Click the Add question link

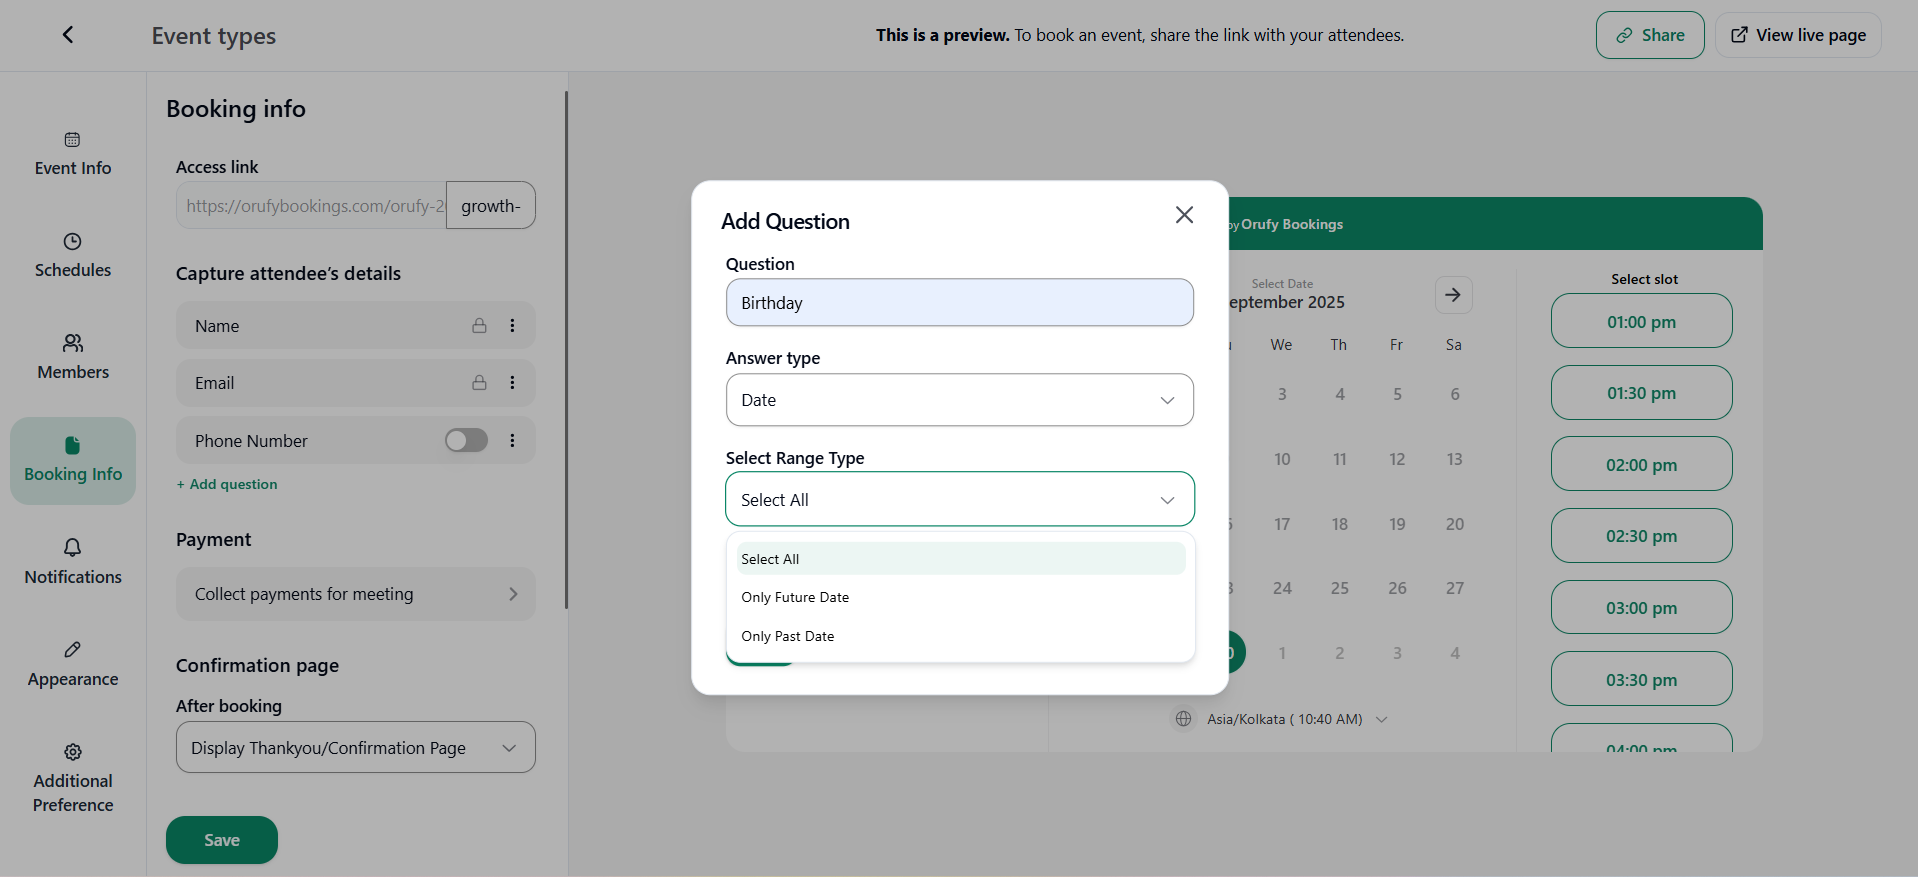[227, 484]
